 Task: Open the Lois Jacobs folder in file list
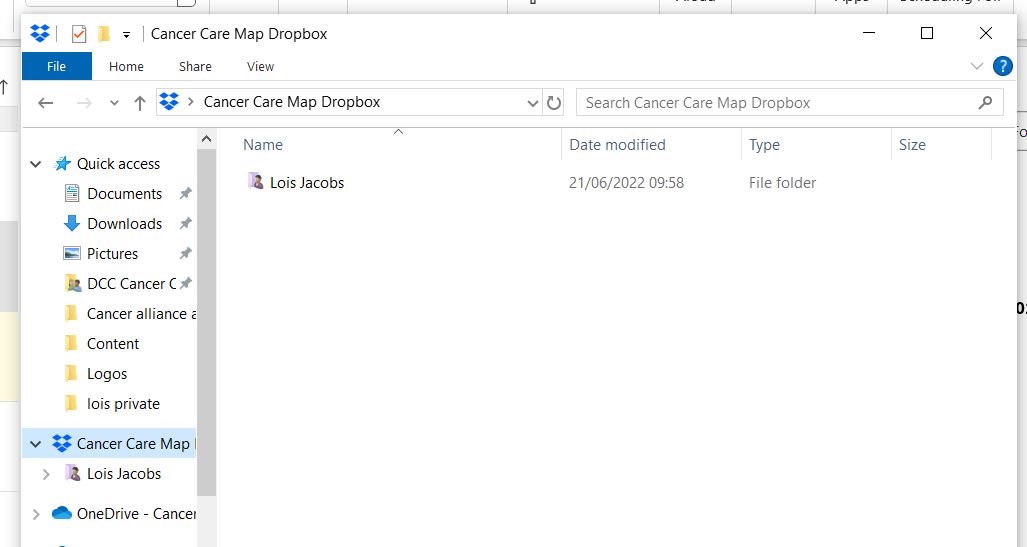[306, 183]
